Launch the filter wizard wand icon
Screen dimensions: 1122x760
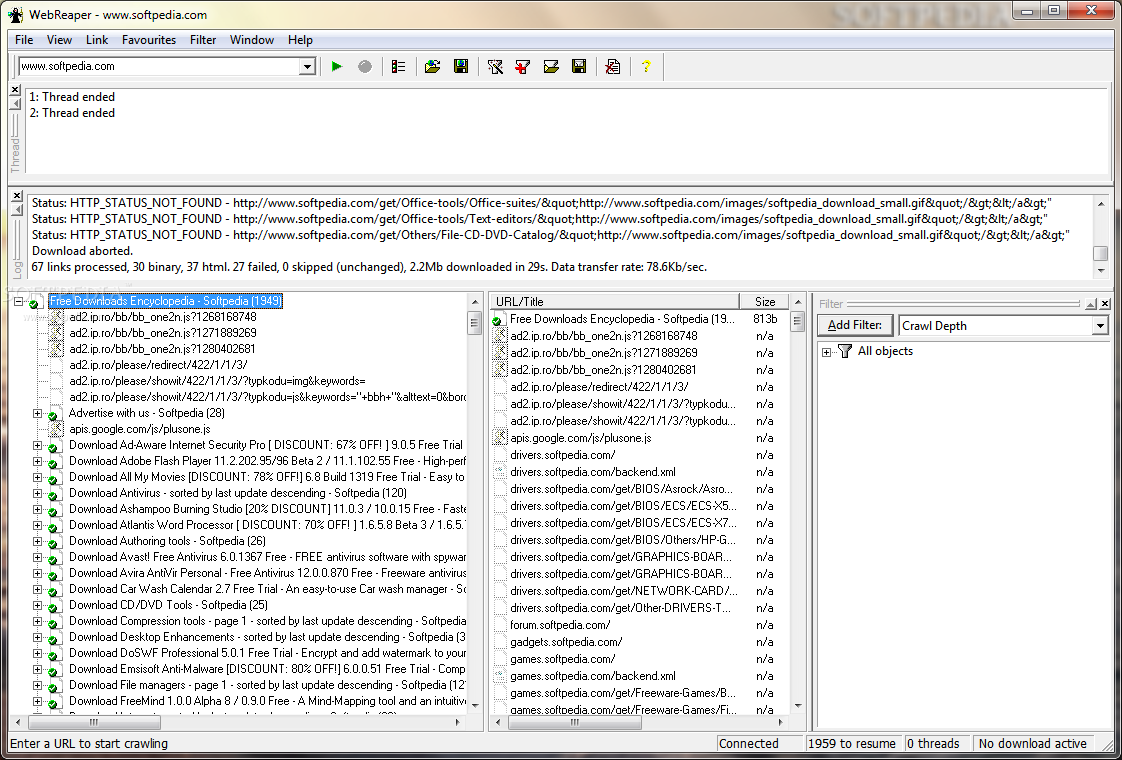point(495,67)
